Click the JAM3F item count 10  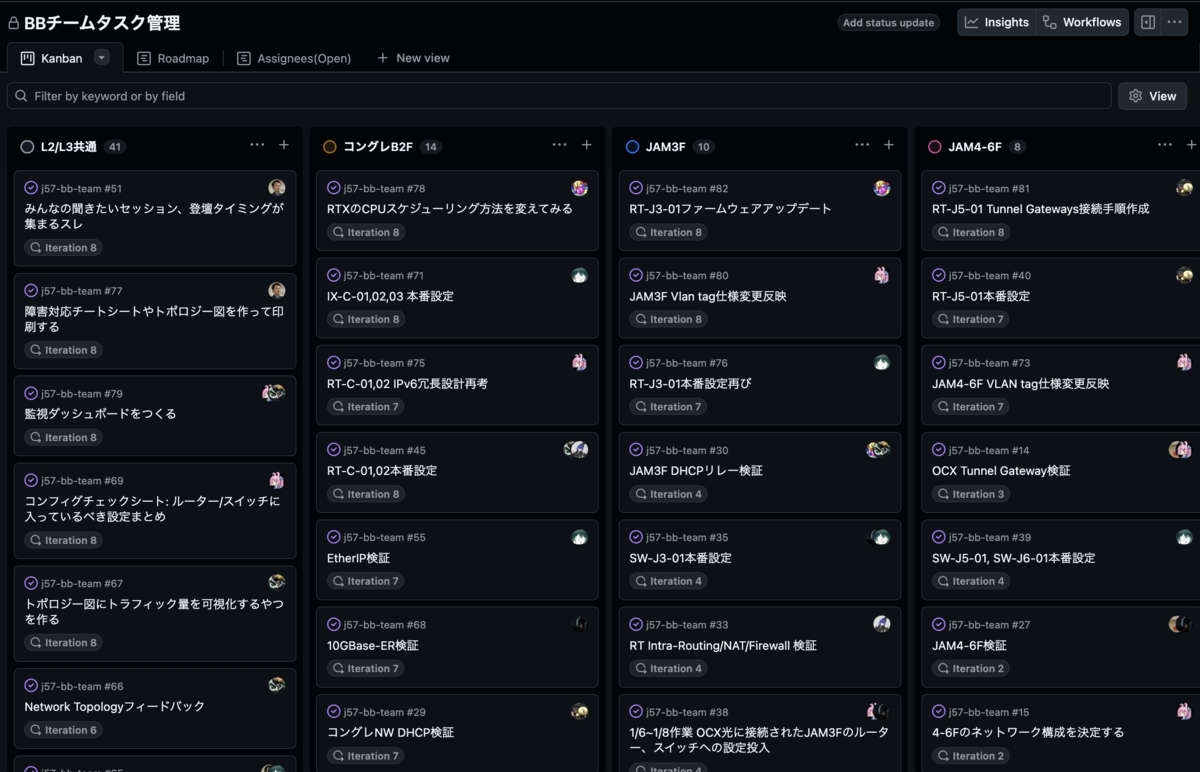[x=703, y=147]
